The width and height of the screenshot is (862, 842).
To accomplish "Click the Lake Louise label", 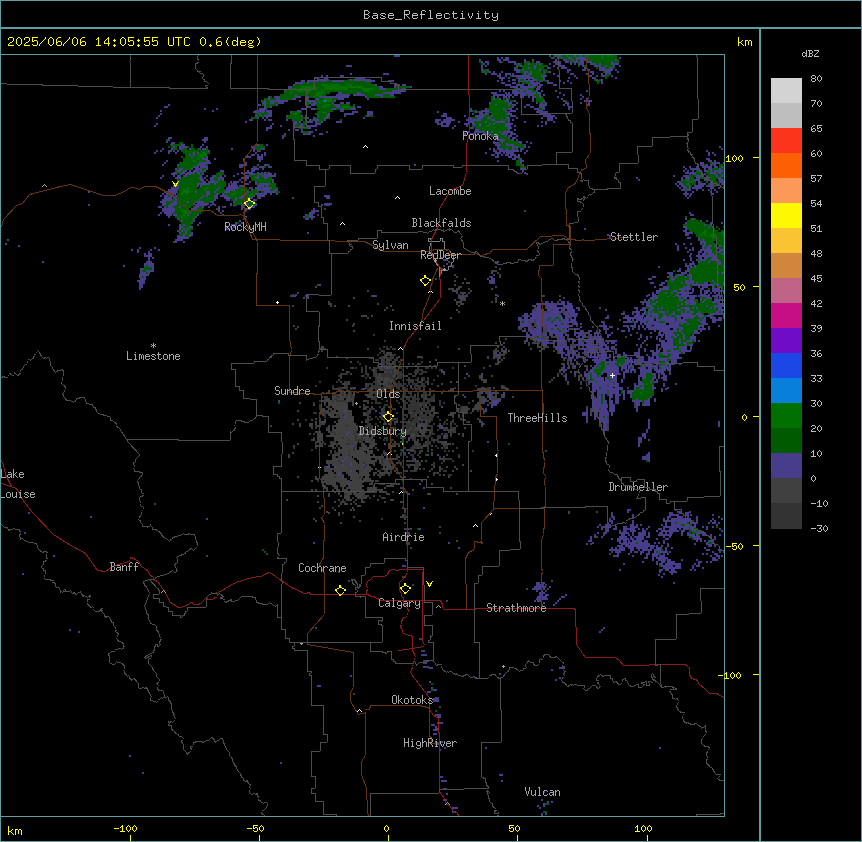I will tap(17, 484).
